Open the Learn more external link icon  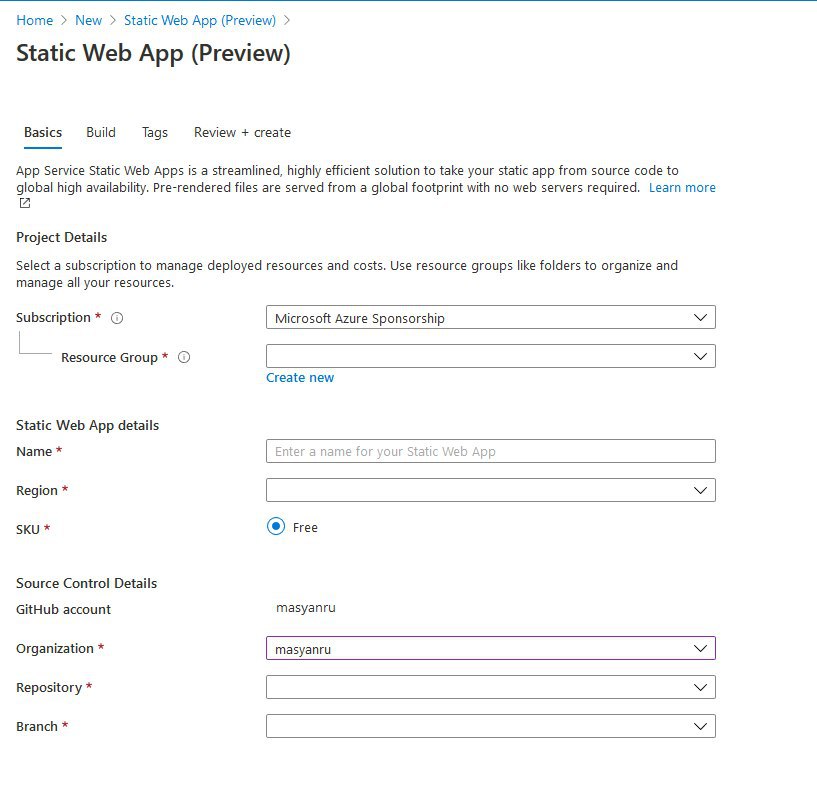(x=24, y=203)
